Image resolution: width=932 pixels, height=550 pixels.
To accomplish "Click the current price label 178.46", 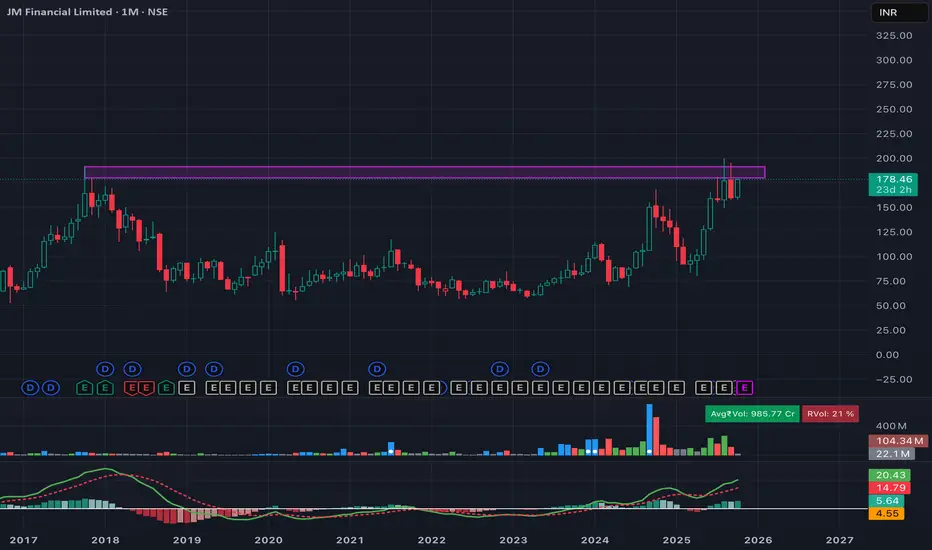I will pyautogui.click(x=893, y=179).
